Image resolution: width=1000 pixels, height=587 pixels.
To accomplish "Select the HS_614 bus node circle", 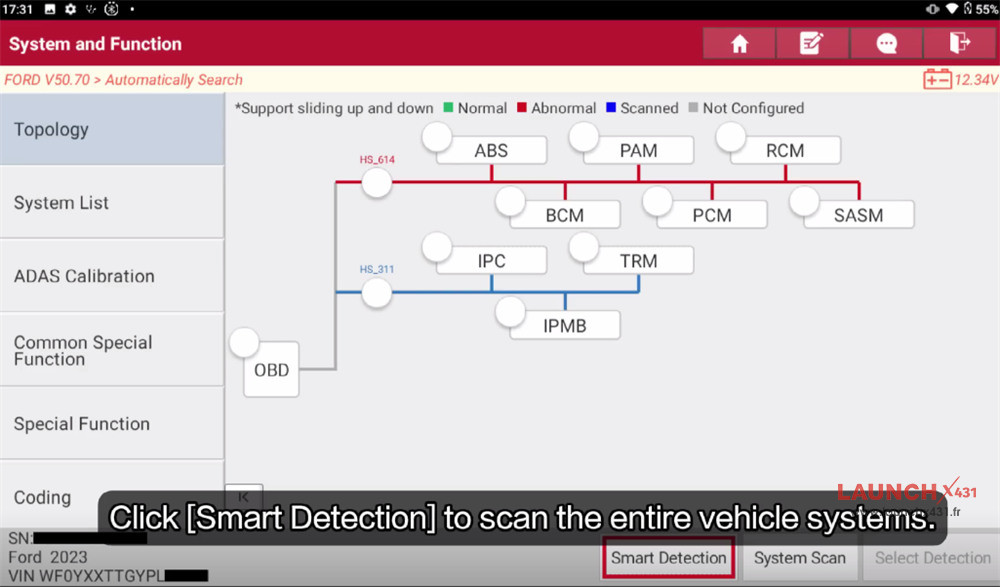I will pyautogui.click(x=376, y=182).
